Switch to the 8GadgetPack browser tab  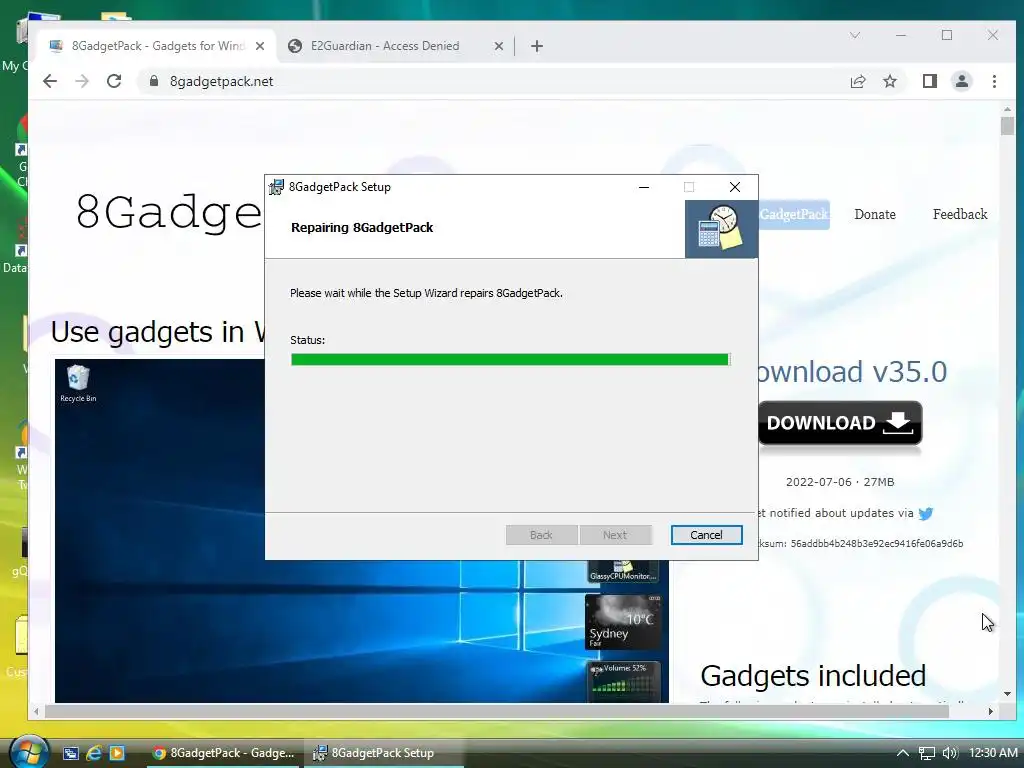point(157,46)
